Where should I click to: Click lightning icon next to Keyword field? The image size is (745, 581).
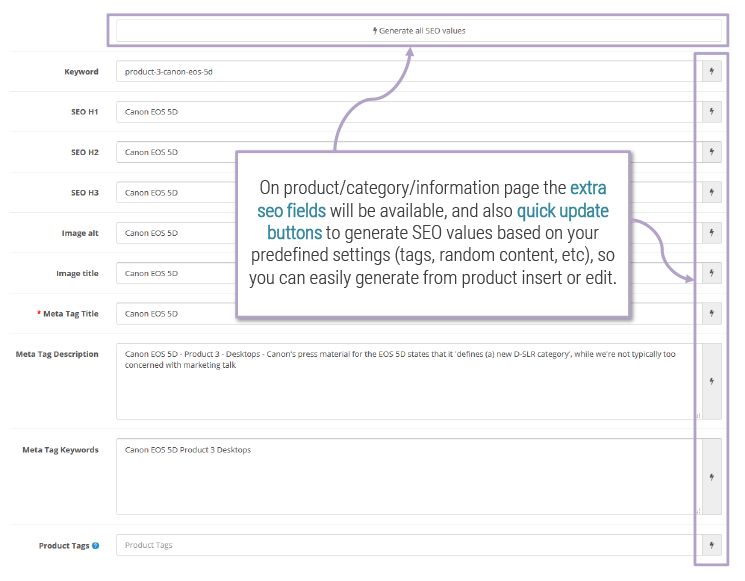[x=711, y=72]
